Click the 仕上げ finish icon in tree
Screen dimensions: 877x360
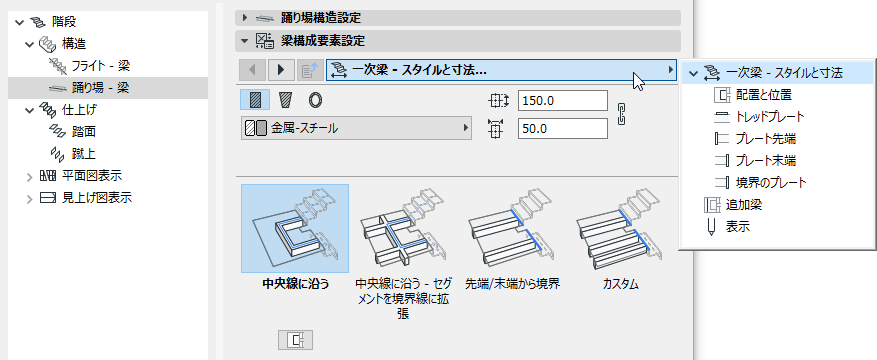48,110
